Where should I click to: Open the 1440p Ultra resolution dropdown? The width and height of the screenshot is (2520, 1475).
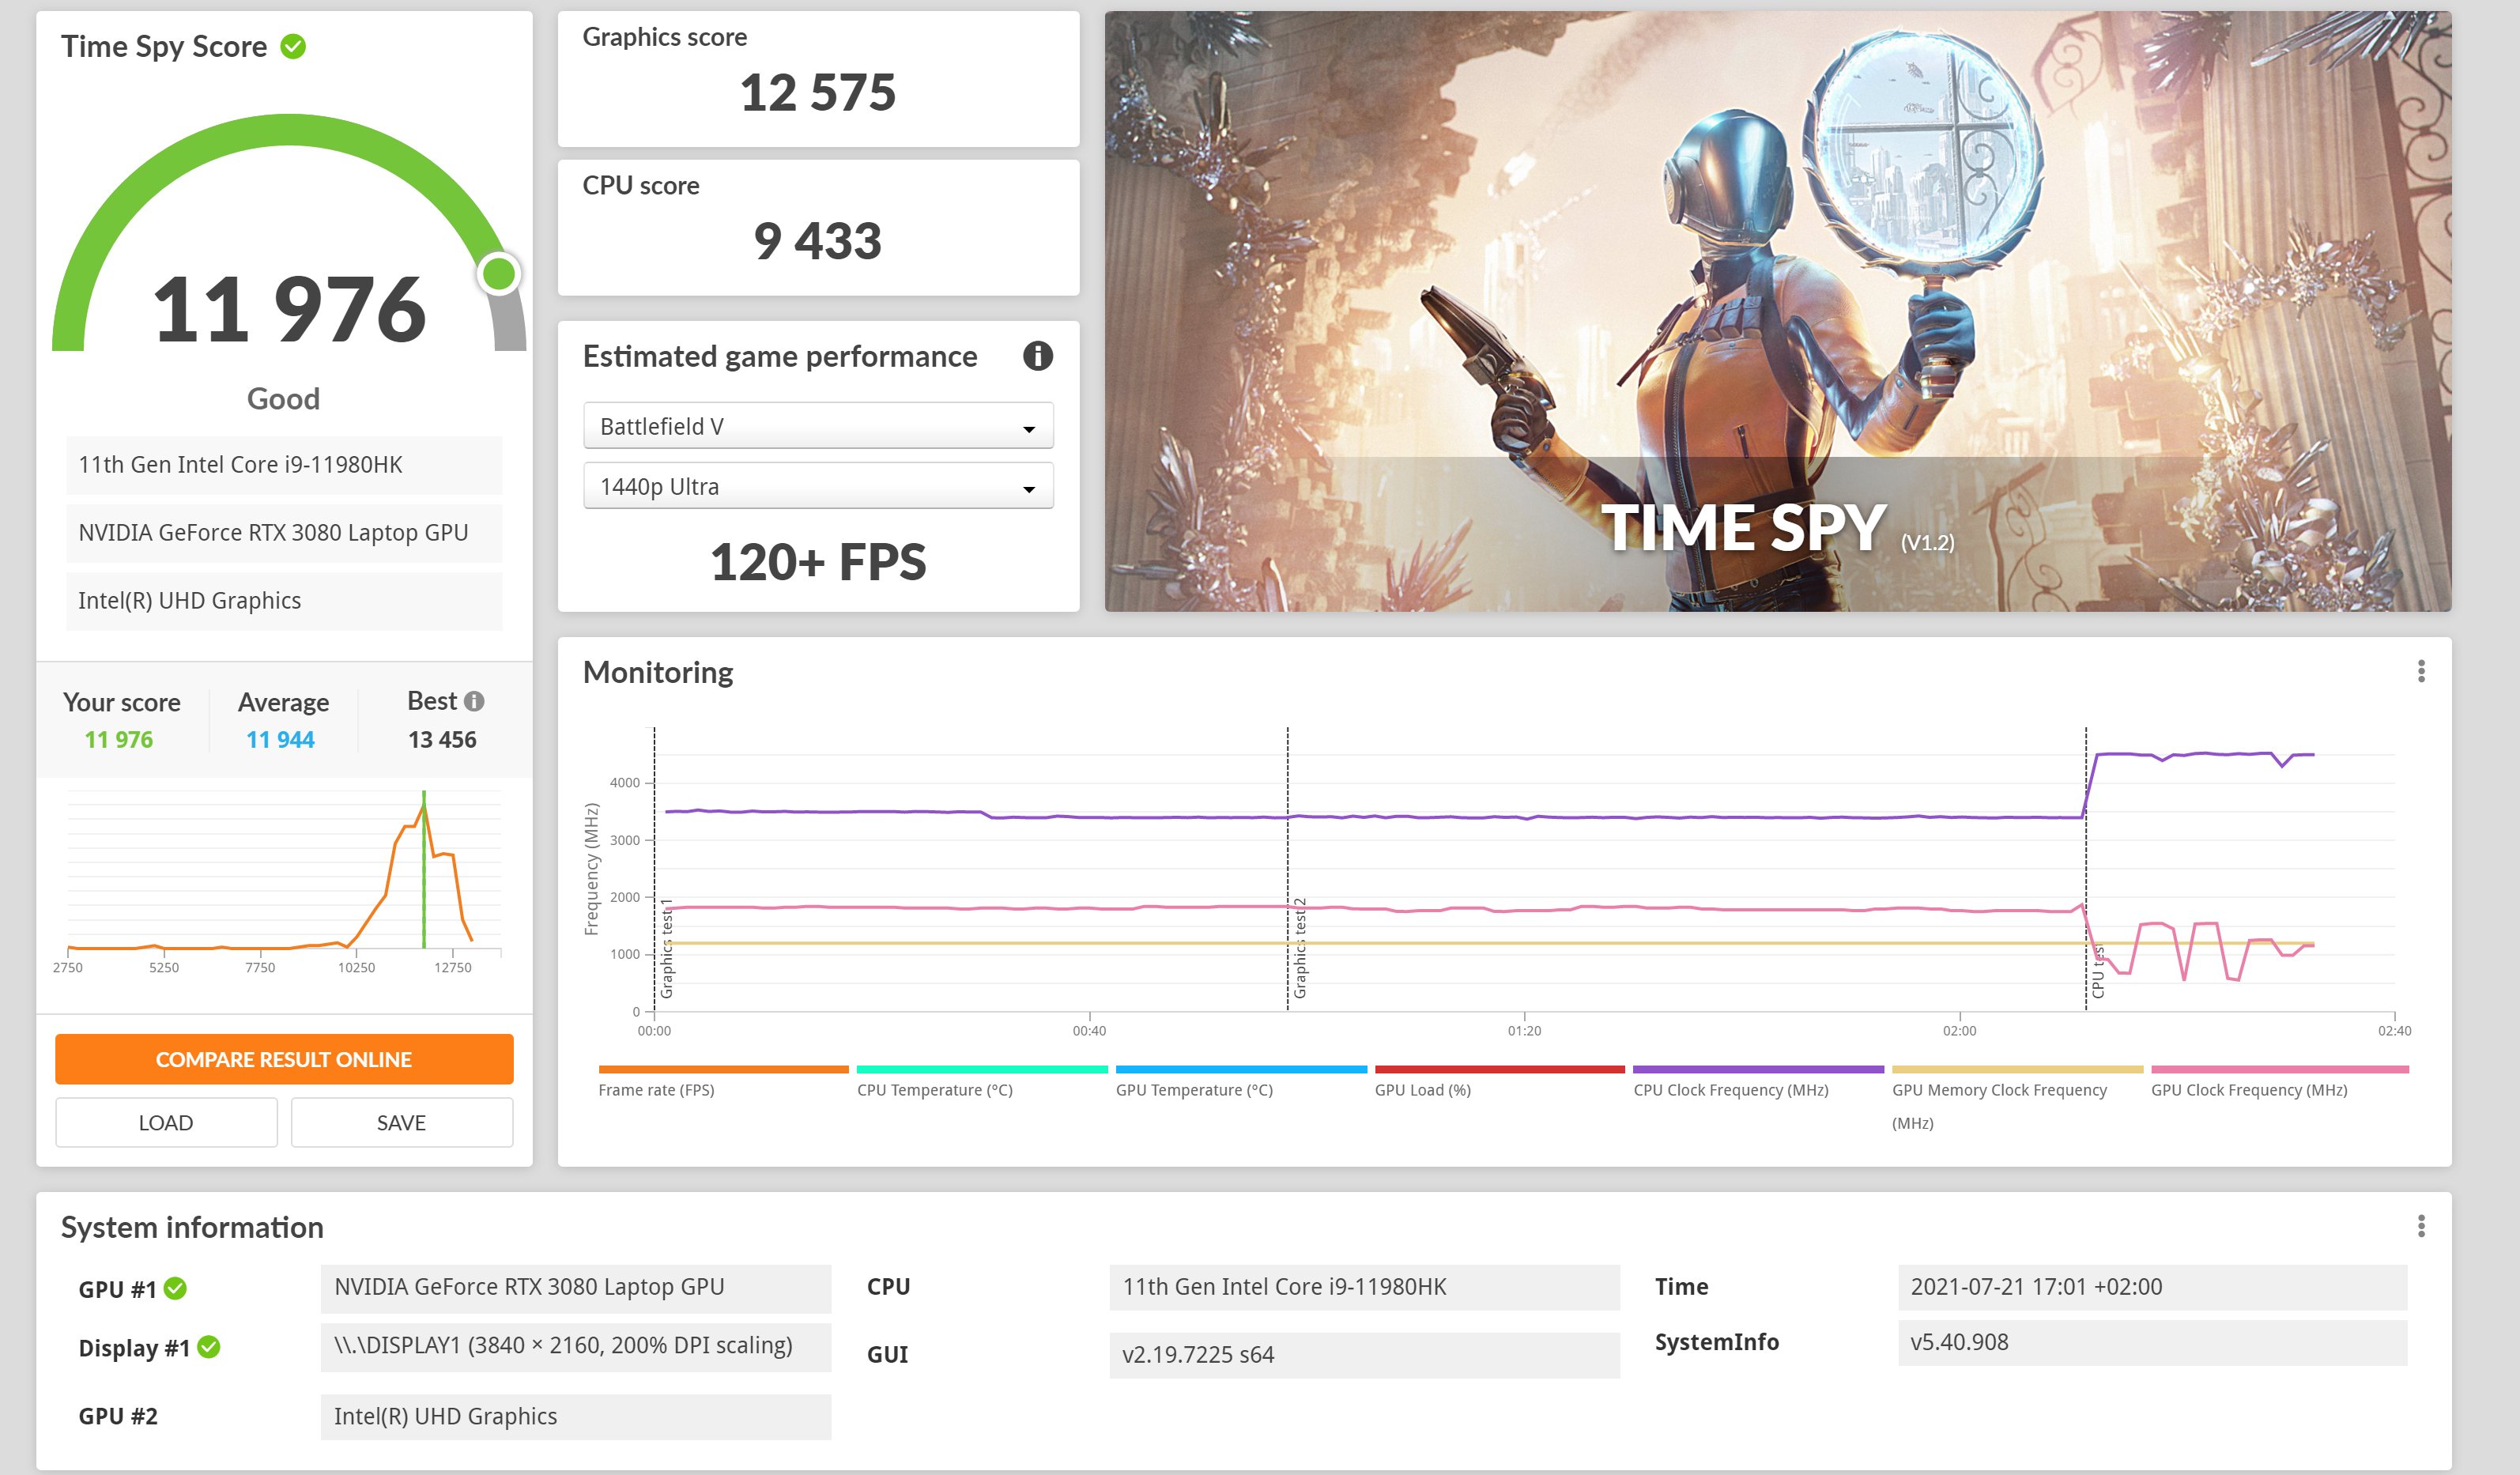(x=817, y=487)
